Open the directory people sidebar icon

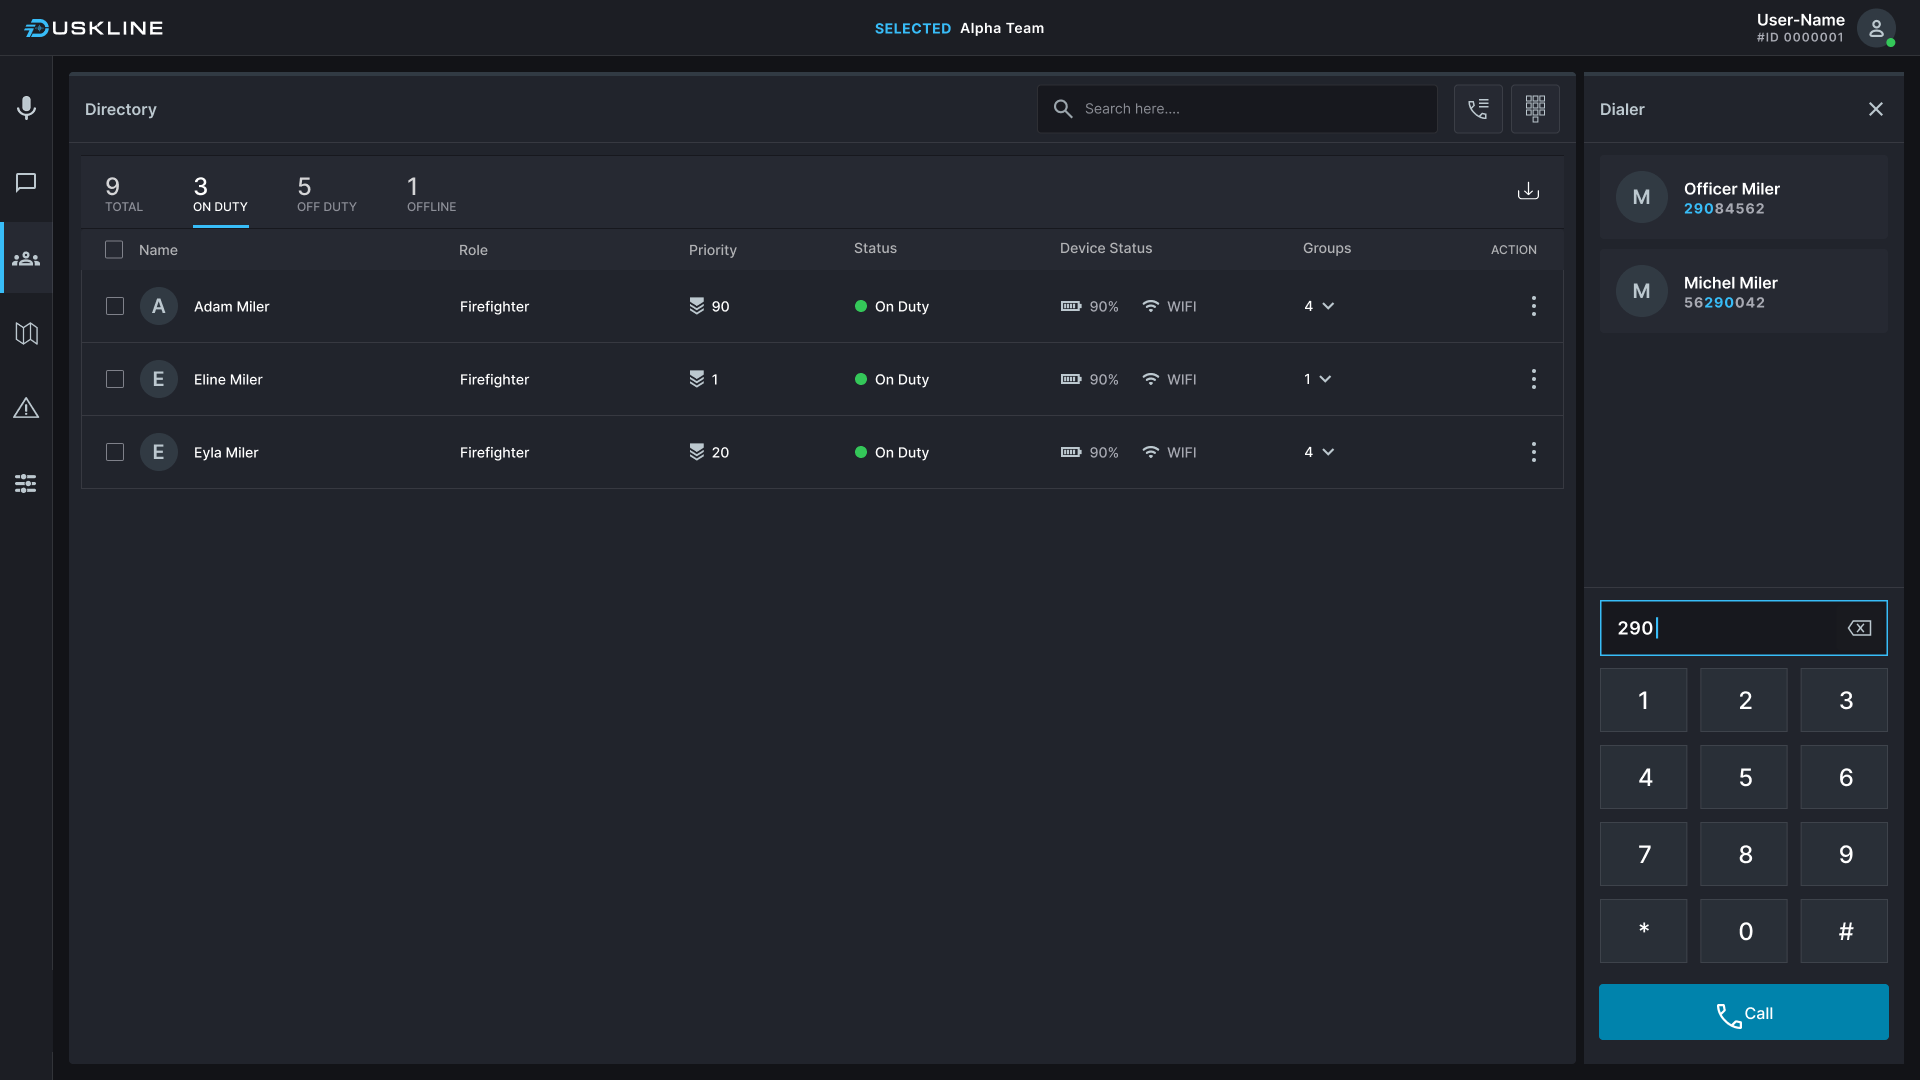[26, 258]
